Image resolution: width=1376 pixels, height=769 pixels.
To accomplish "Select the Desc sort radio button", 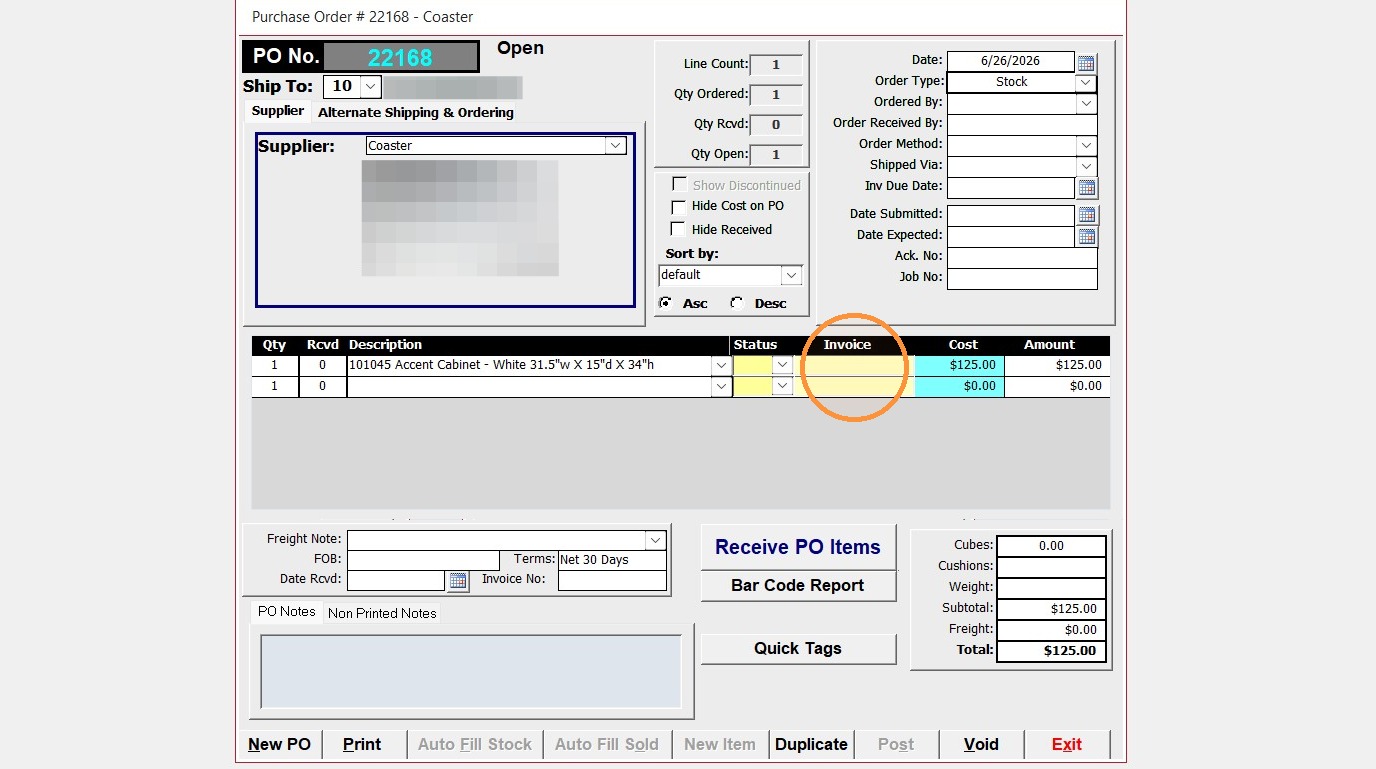I will (x=737, y=303).
